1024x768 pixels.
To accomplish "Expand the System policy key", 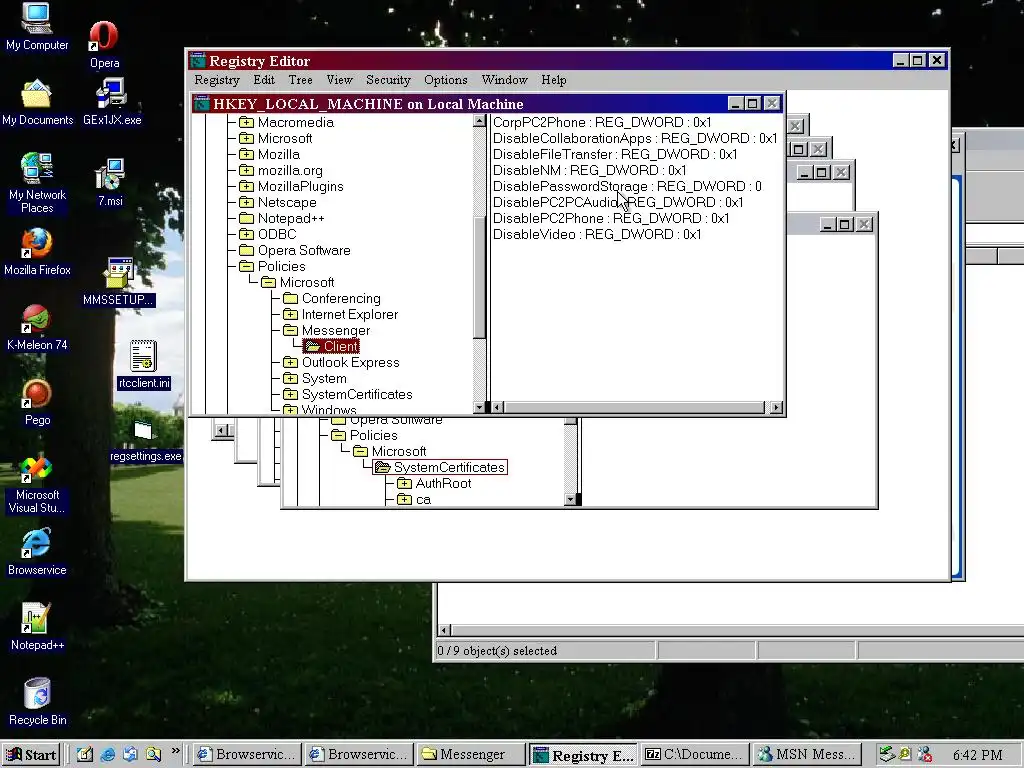I will coord(290,379).
